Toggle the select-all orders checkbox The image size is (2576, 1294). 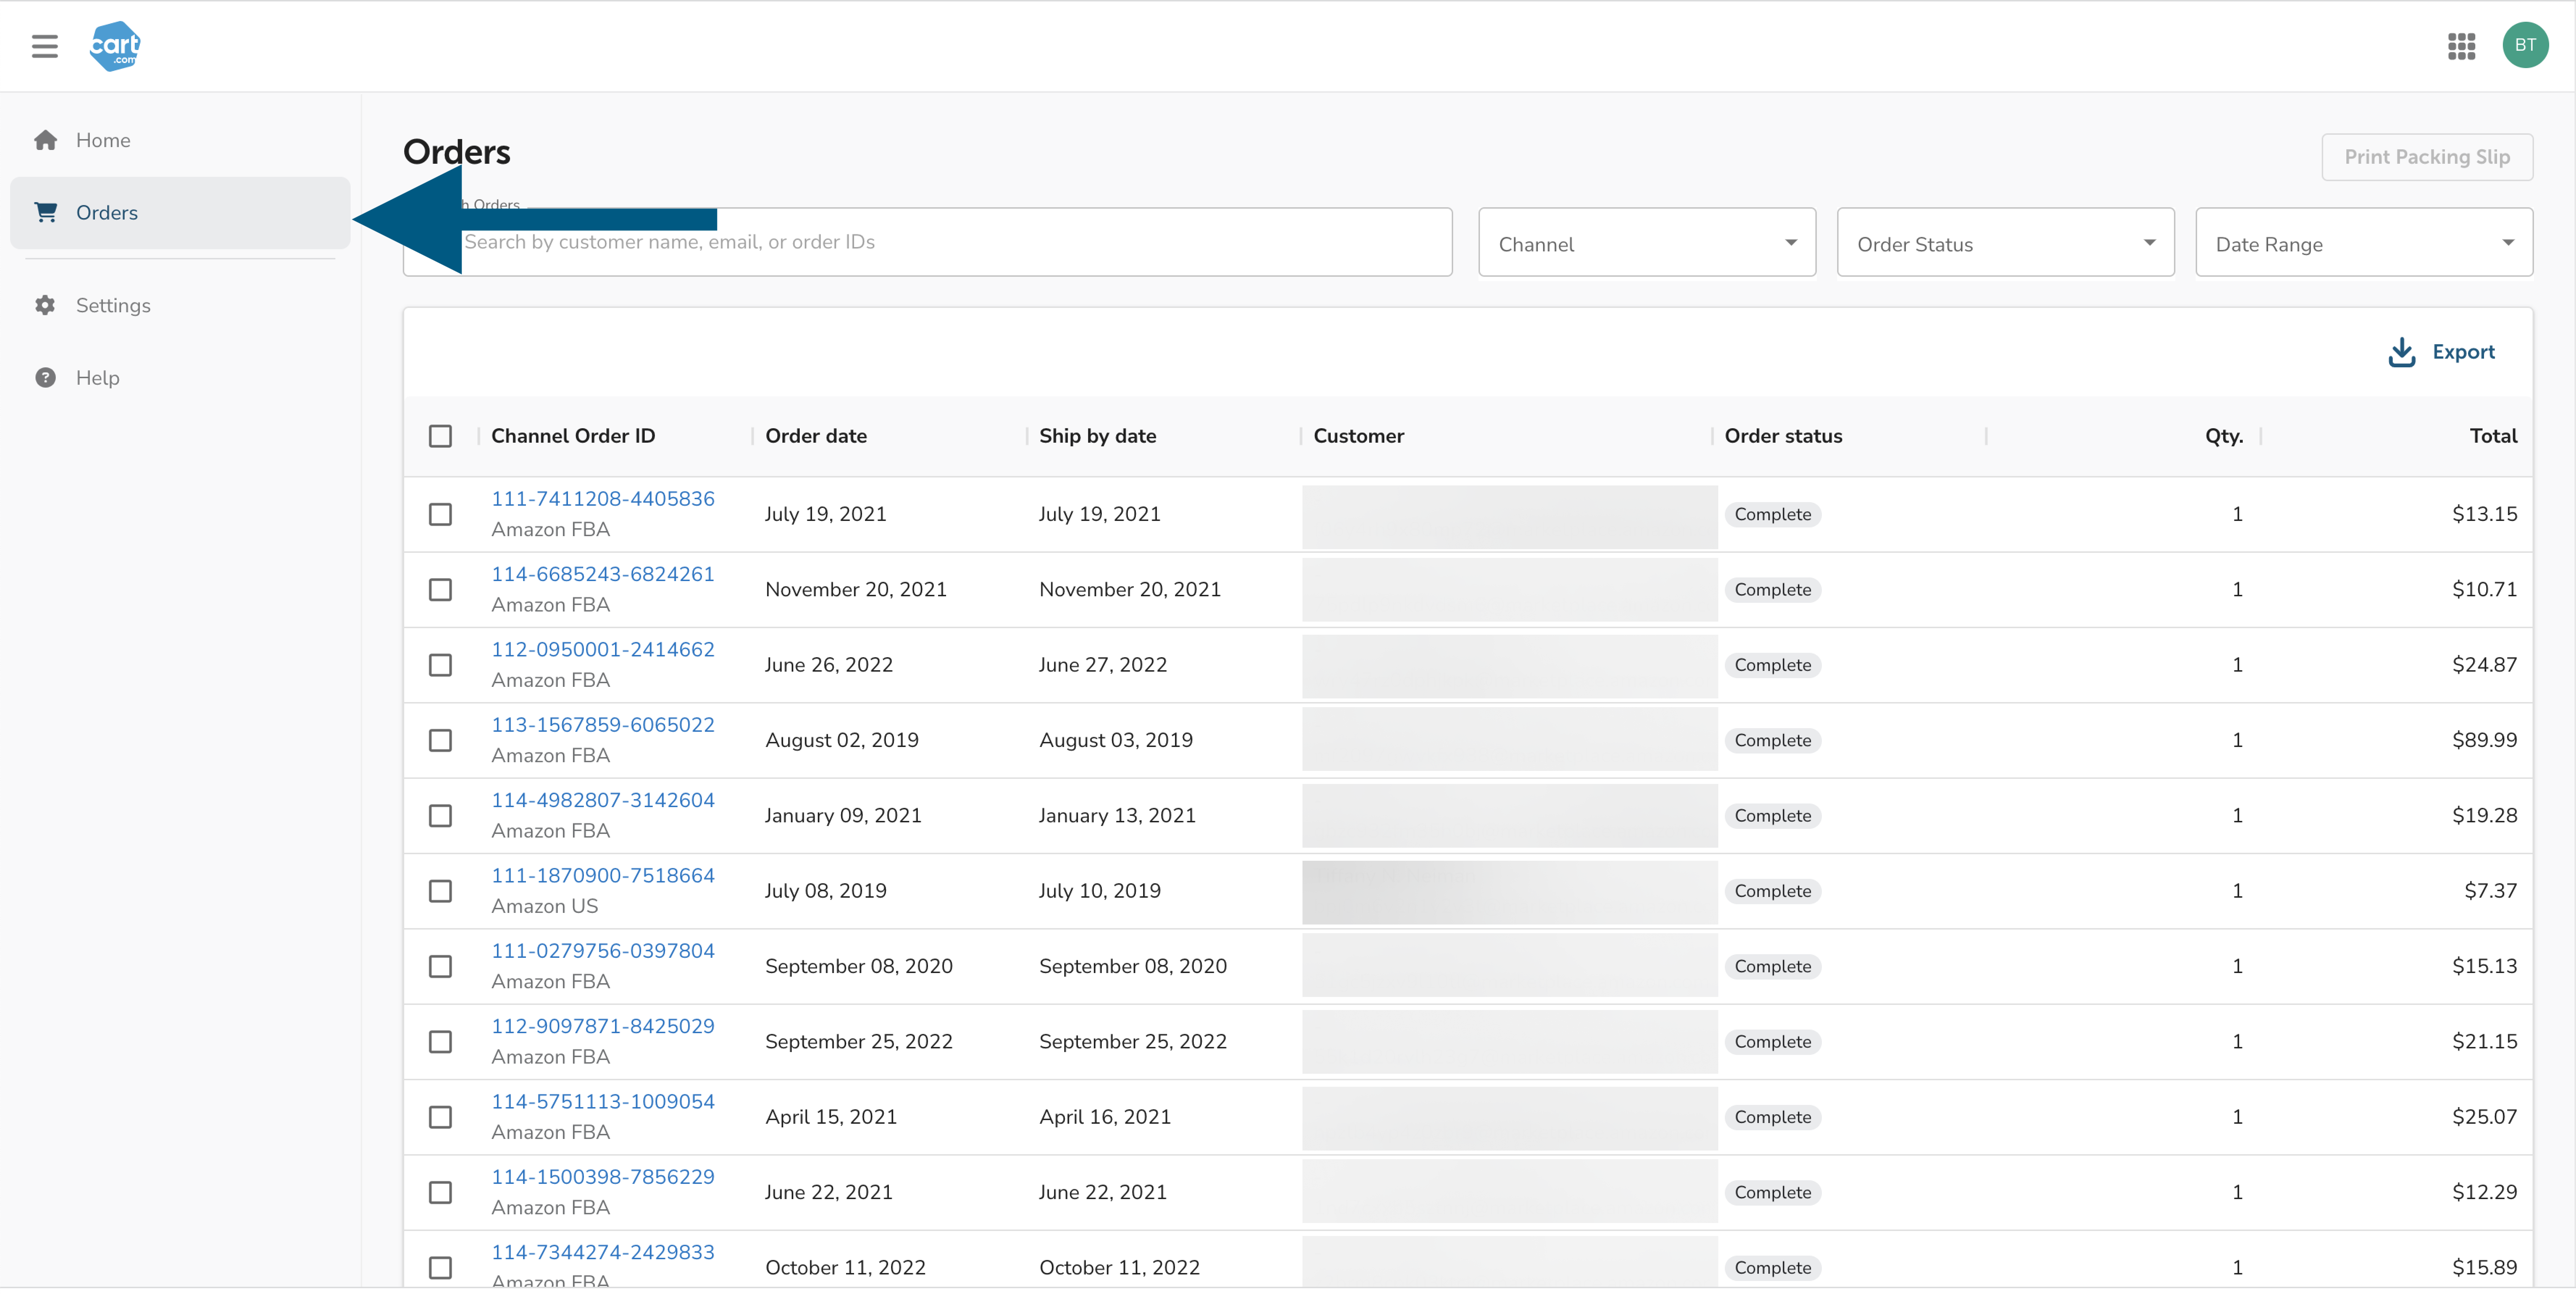tap(440, 436)
